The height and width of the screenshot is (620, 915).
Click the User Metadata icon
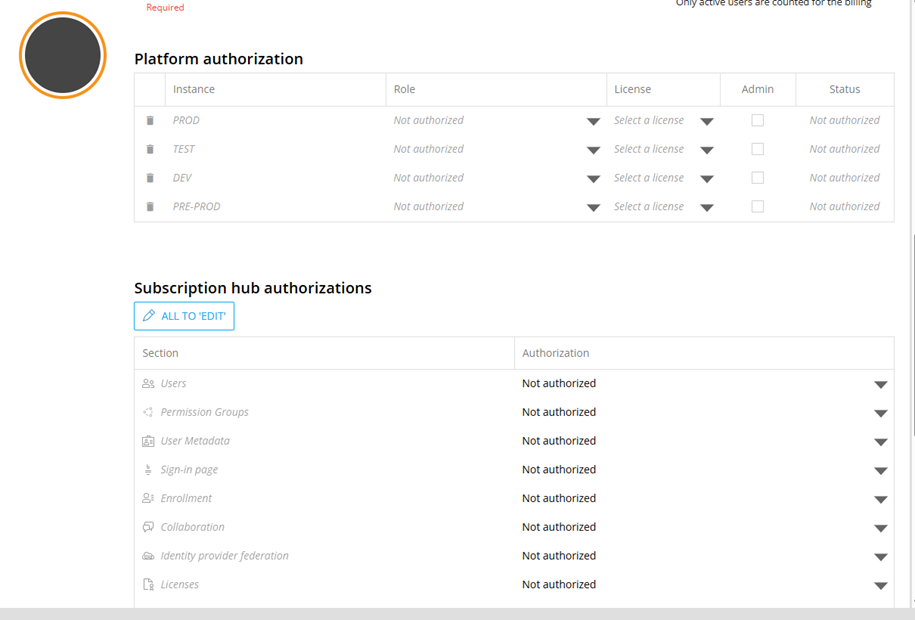(148, 441)
